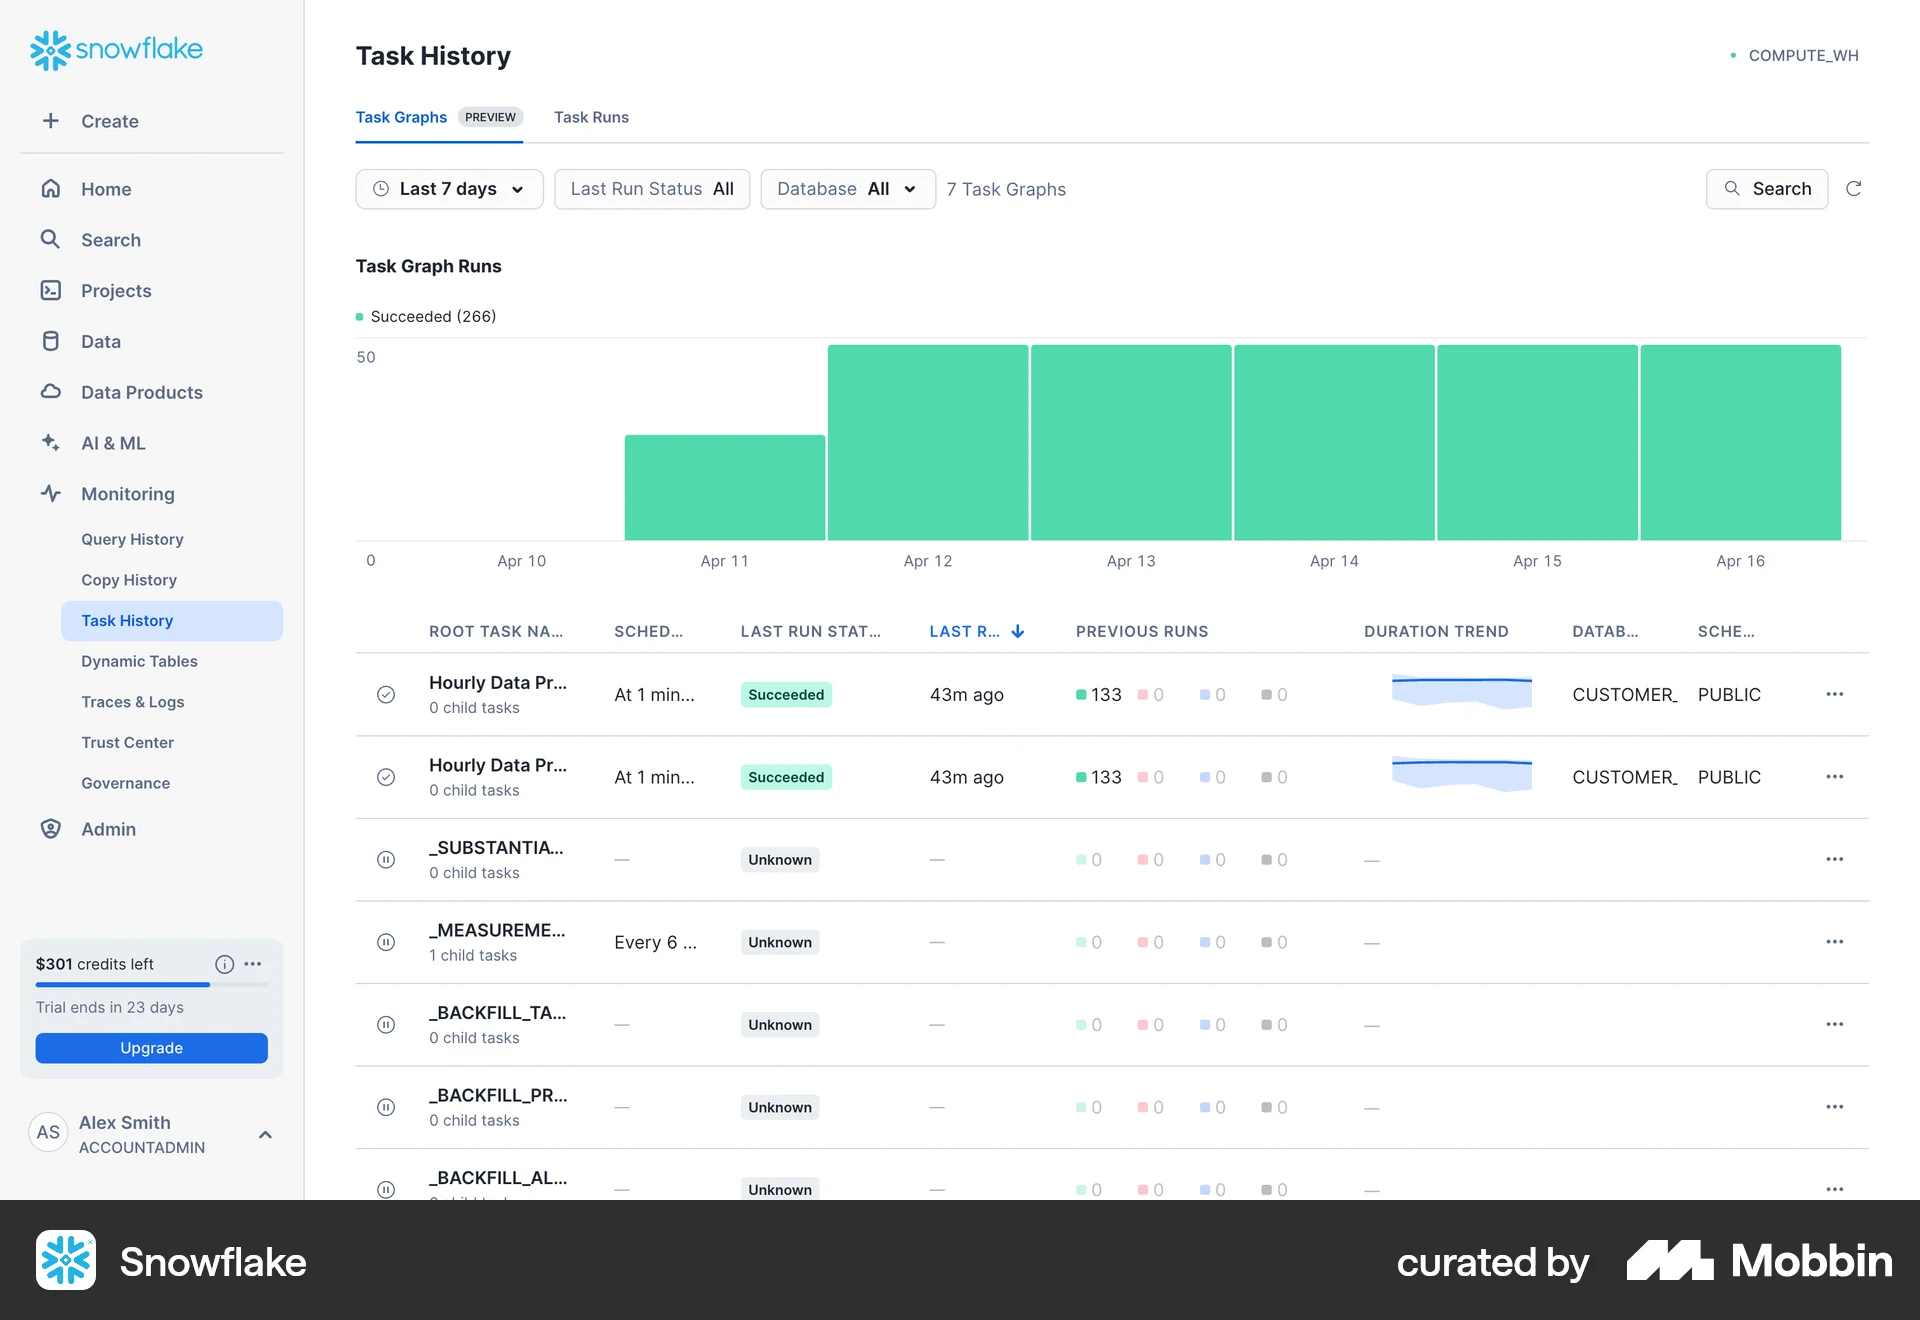The width and height of the screenshot is (1920, 1320).
Task: Switch to the Task Runs tab
Action: (x=591, y=117)
